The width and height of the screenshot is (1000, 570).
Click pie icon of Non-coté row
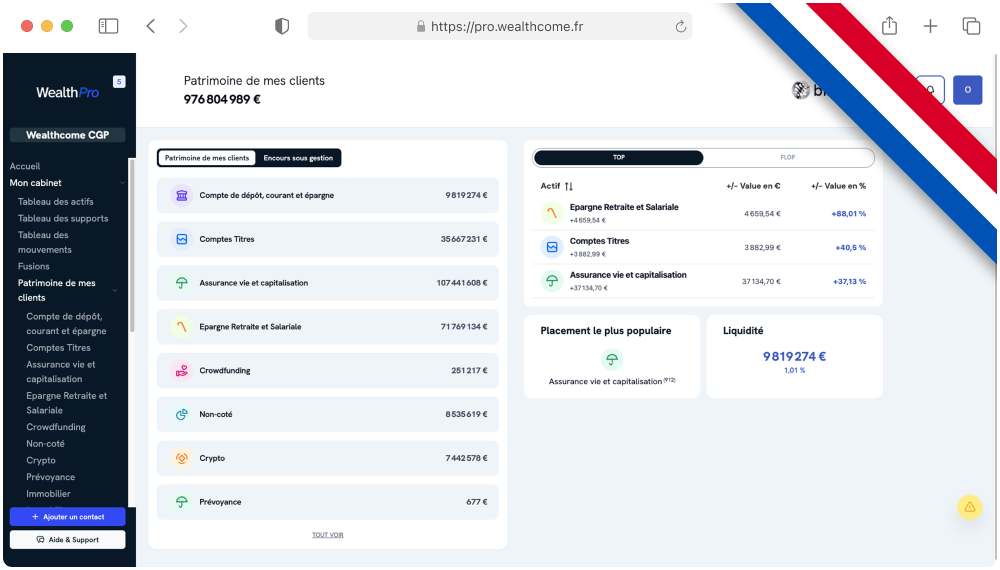click(182, 414)
